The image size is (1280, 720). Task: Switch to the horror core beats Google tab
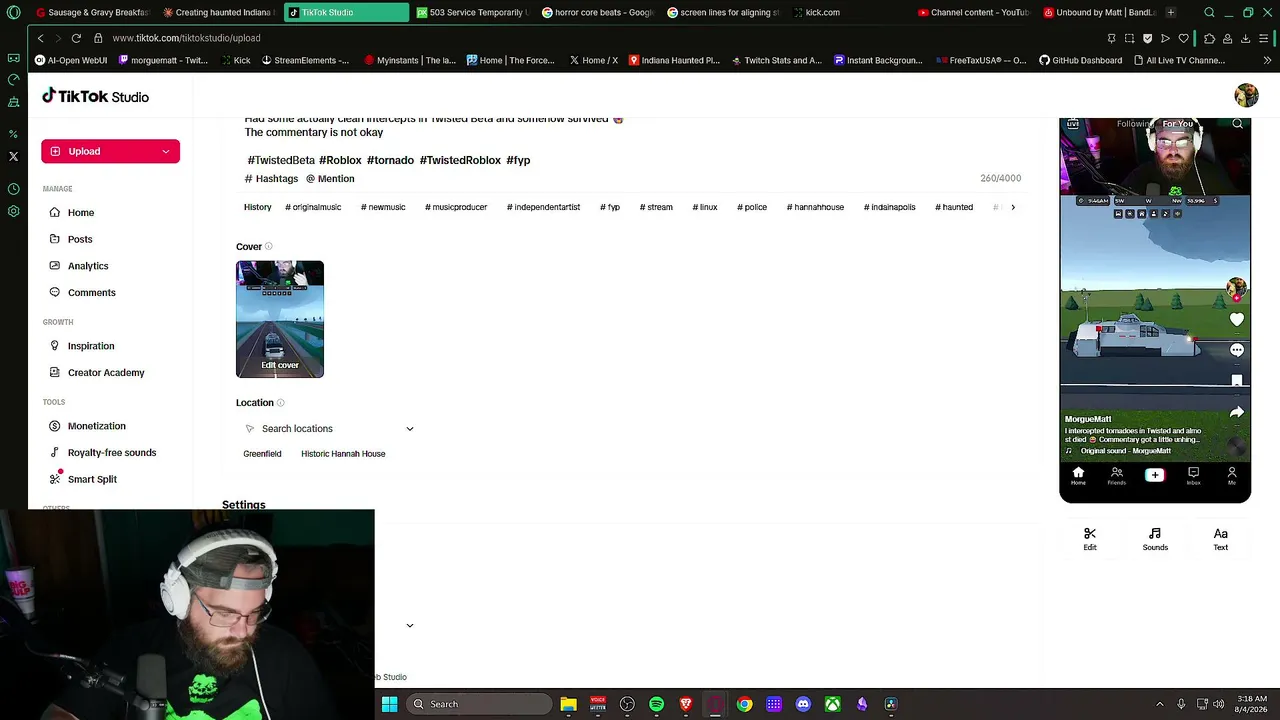(597, 12)
